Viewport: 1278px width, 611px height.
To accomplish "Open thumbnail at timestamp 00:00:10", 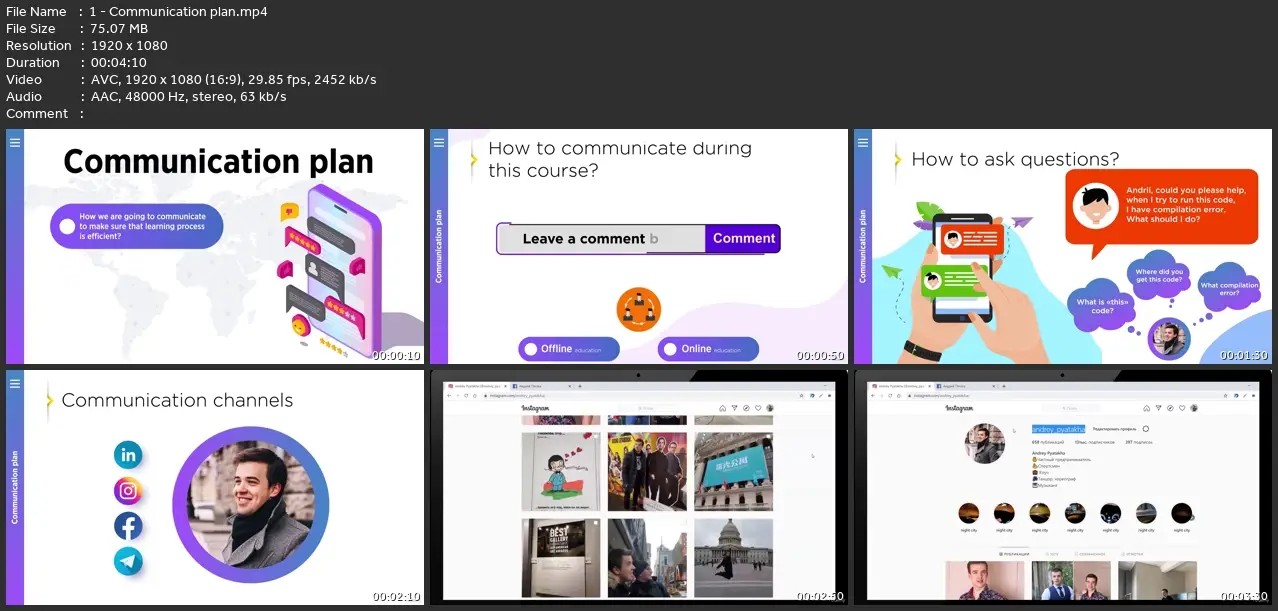I will pyautogui.click(x=215, y=246).
